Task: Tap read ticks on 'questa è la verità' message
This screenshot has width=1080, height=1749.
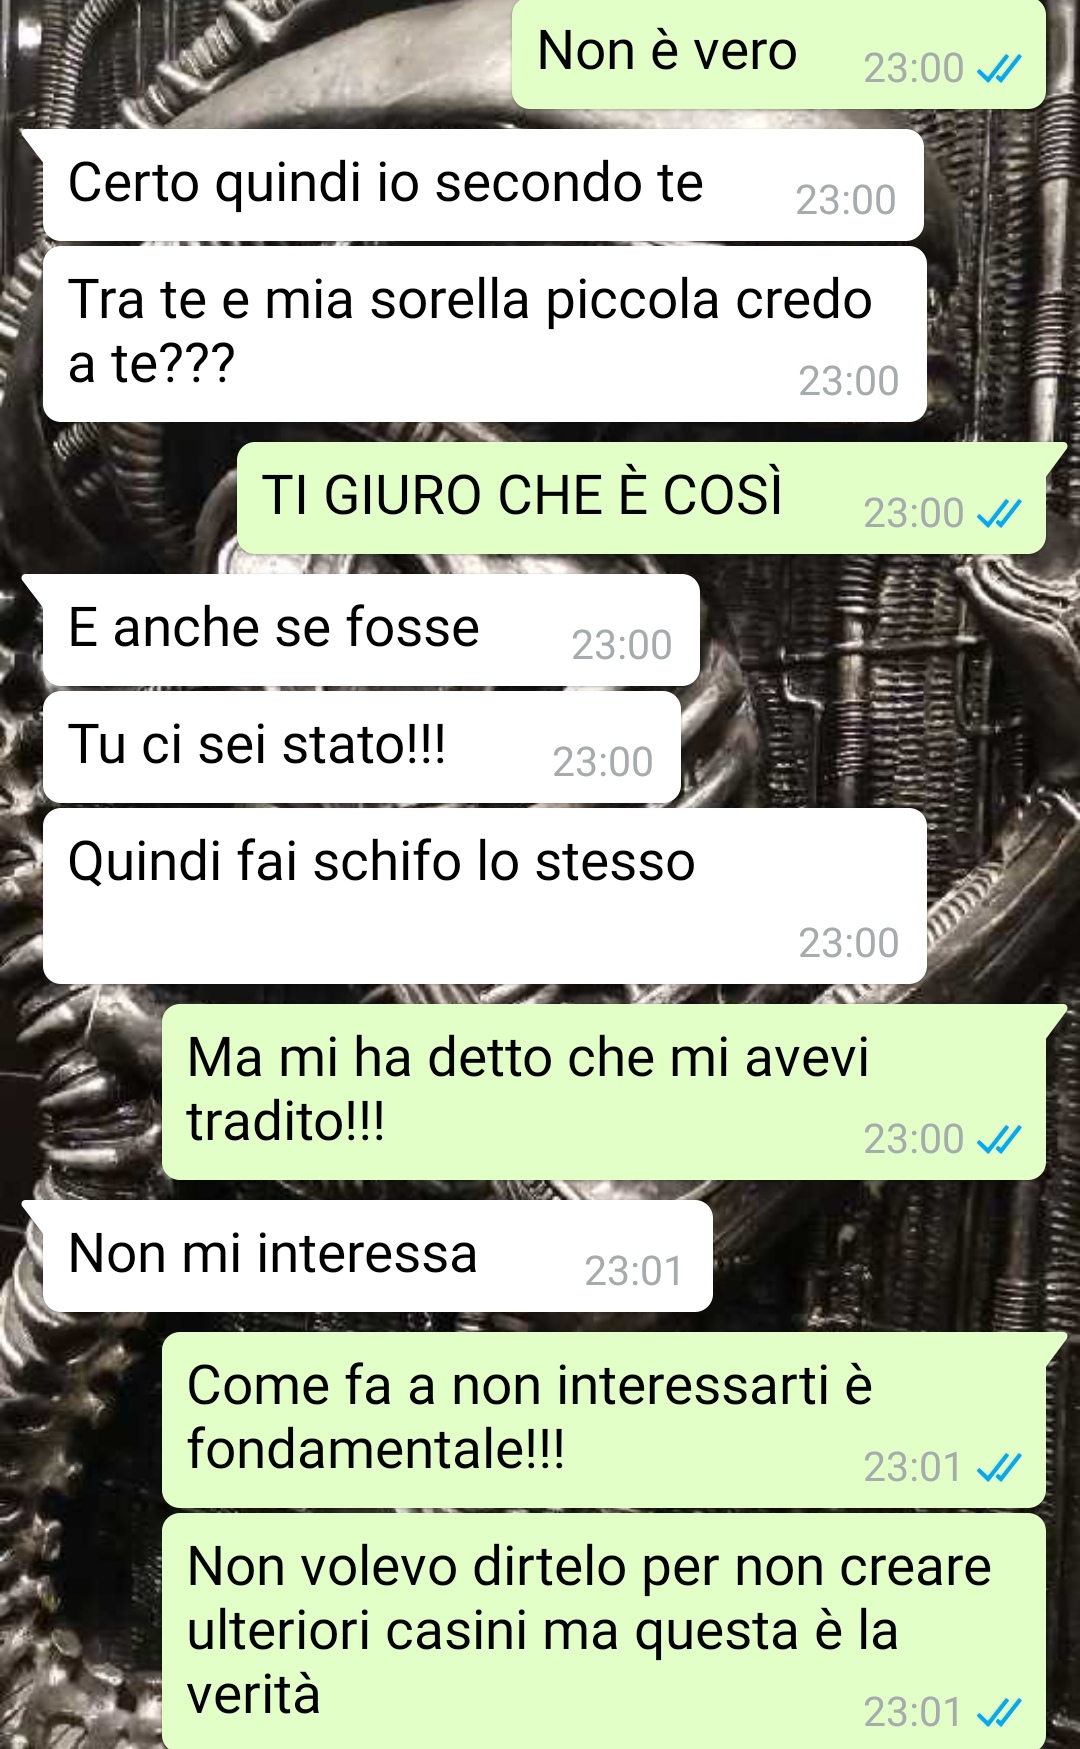Action: (998, 1714)
